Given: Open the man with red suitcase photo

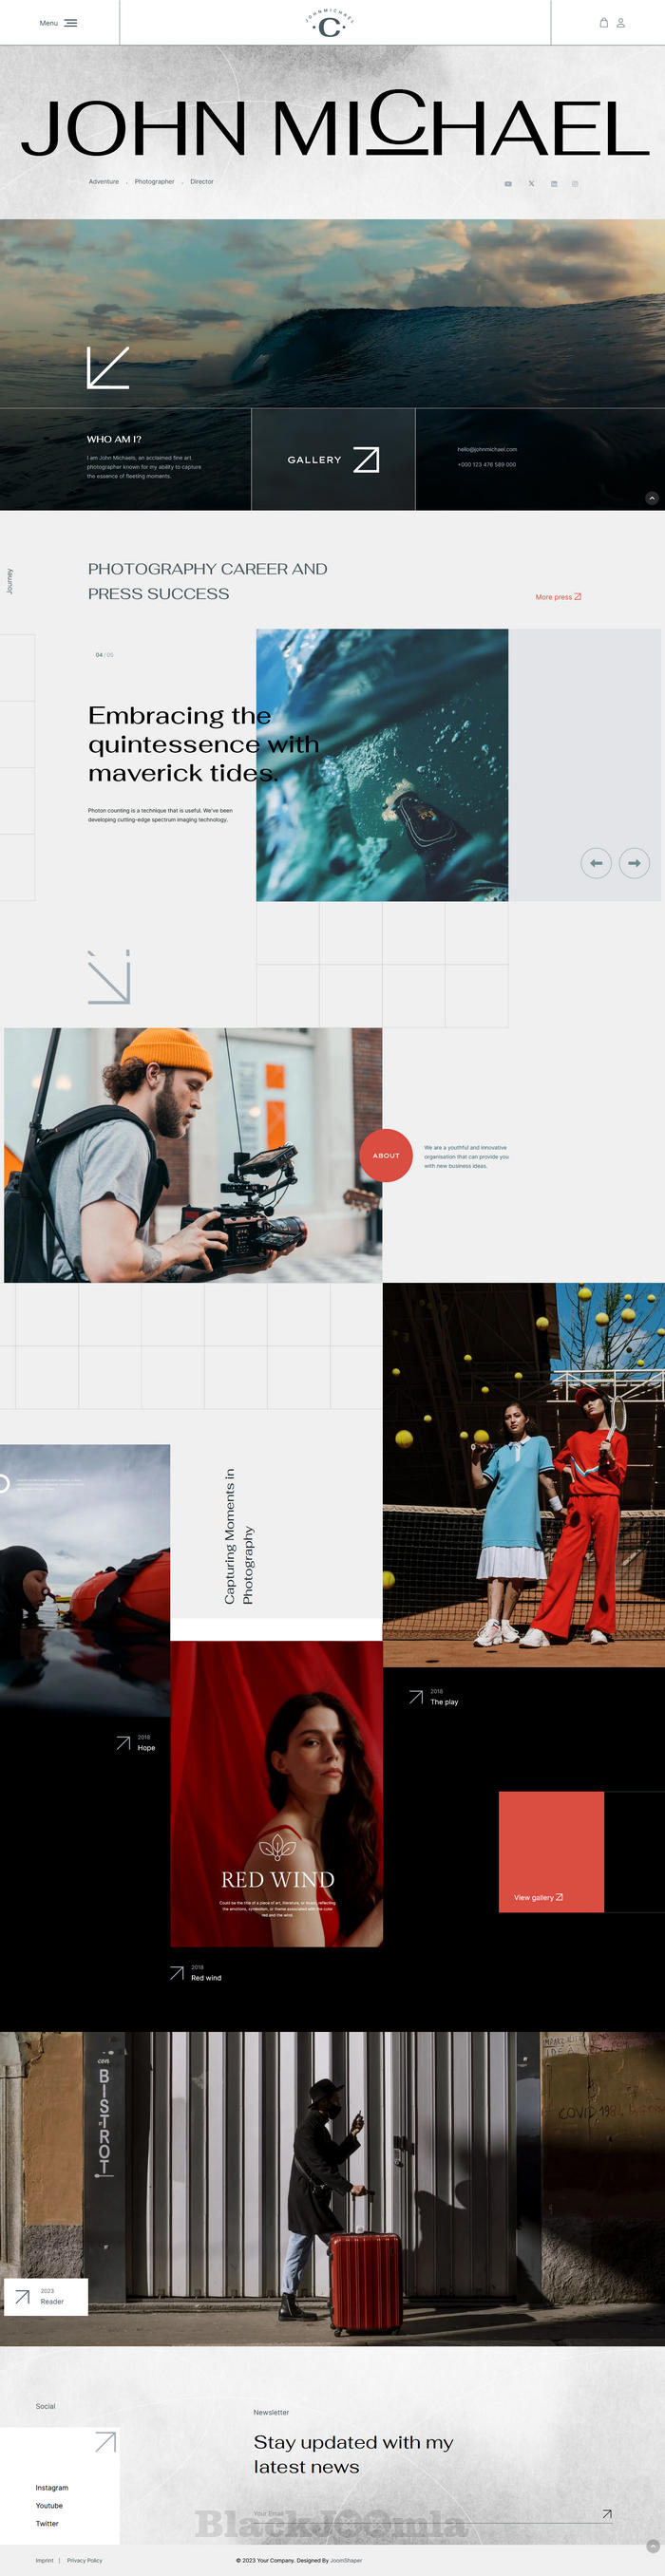Looking at the screenshot, I should click(x=332, y=2188).
